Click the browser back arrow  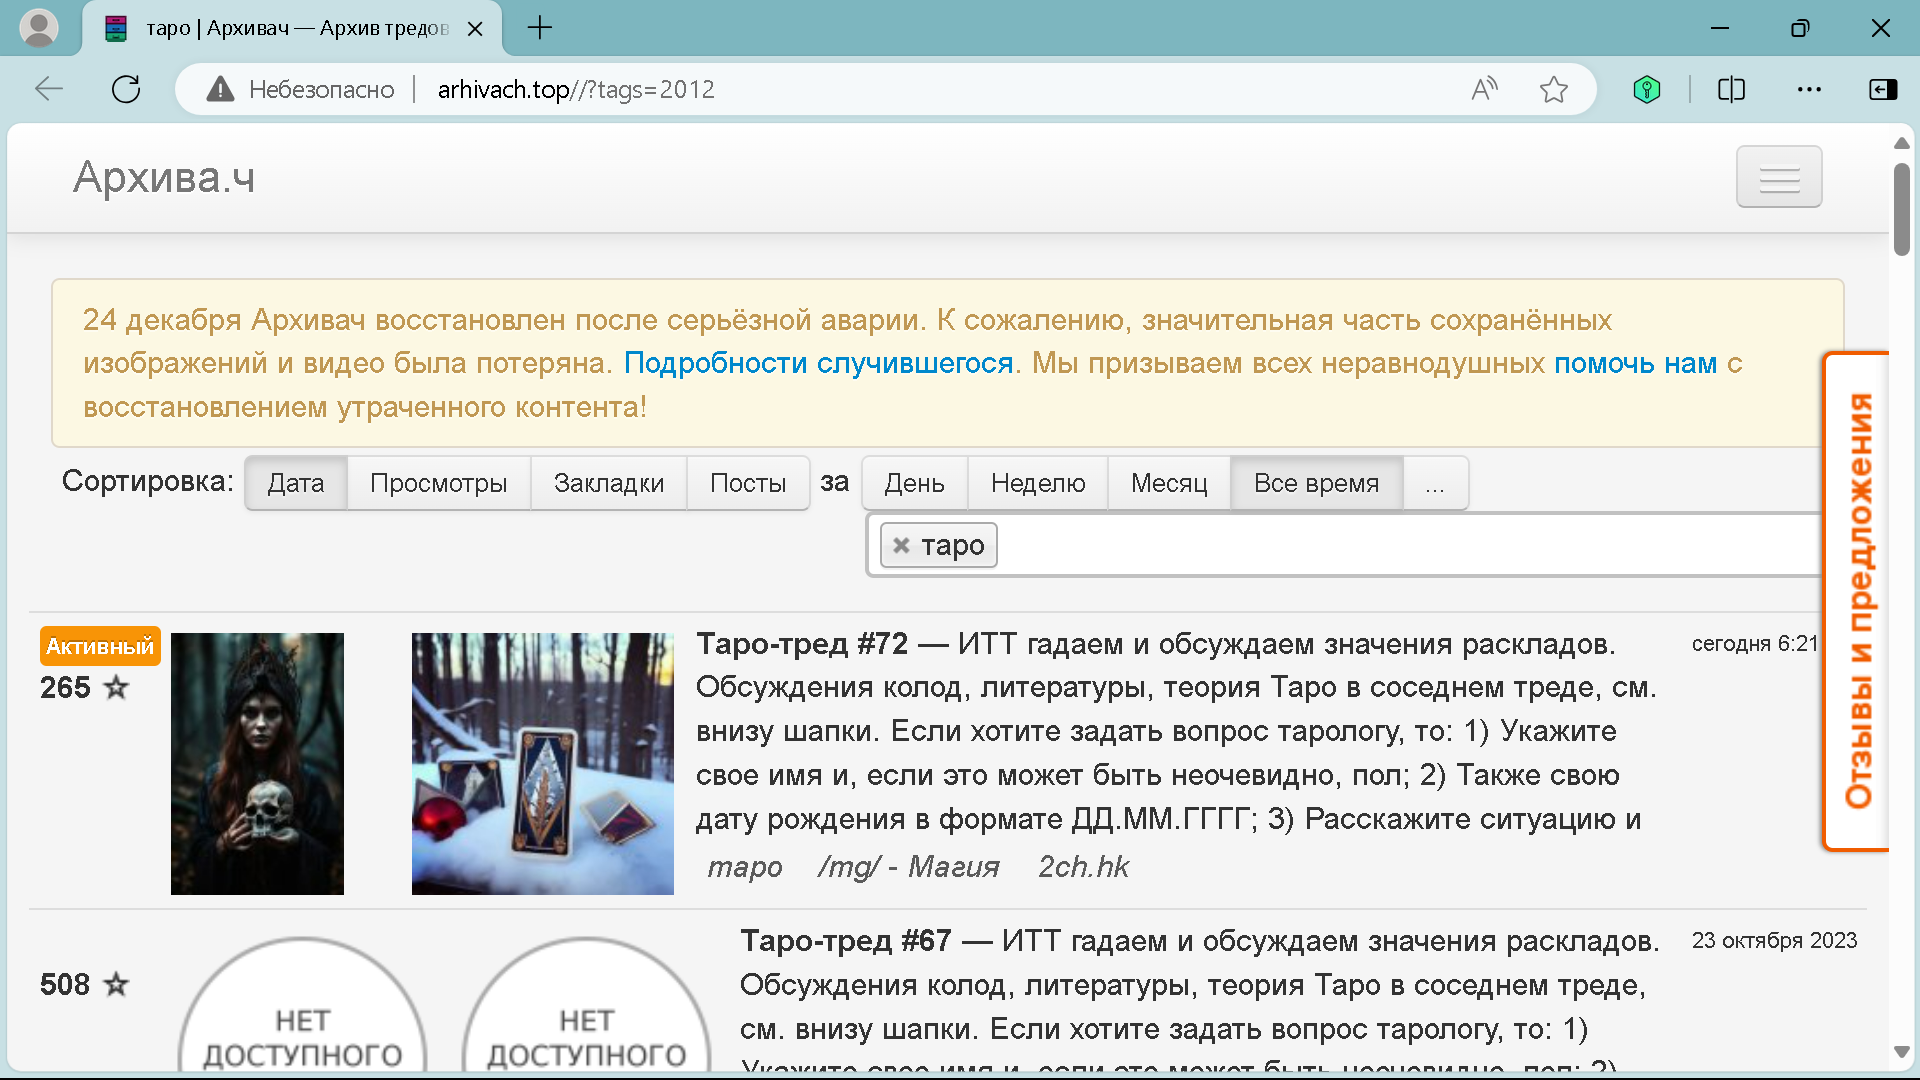pyautogui.click(x=48, y=89)
